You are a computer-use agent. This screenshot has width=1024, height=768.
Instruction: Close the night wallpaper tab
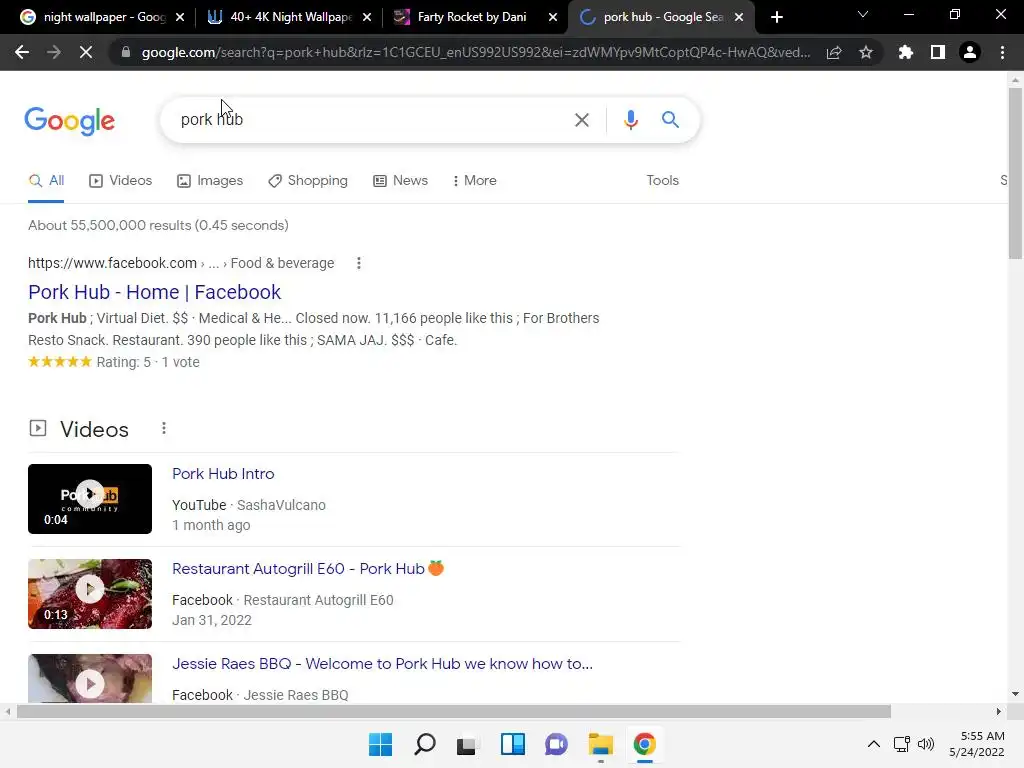pyautogui.click(x=180, y=17)
